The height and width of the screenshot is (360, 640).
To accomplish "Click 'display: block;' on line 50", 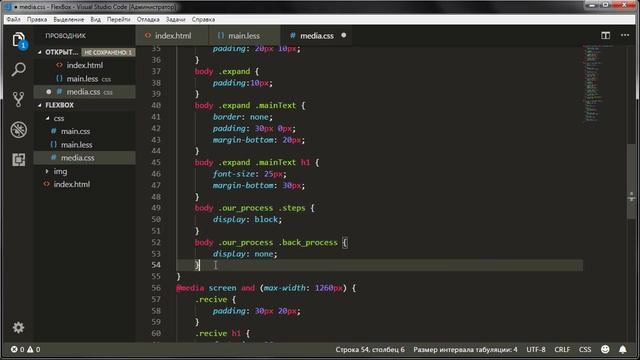I will pyautogui.click(x=247, y=220).
